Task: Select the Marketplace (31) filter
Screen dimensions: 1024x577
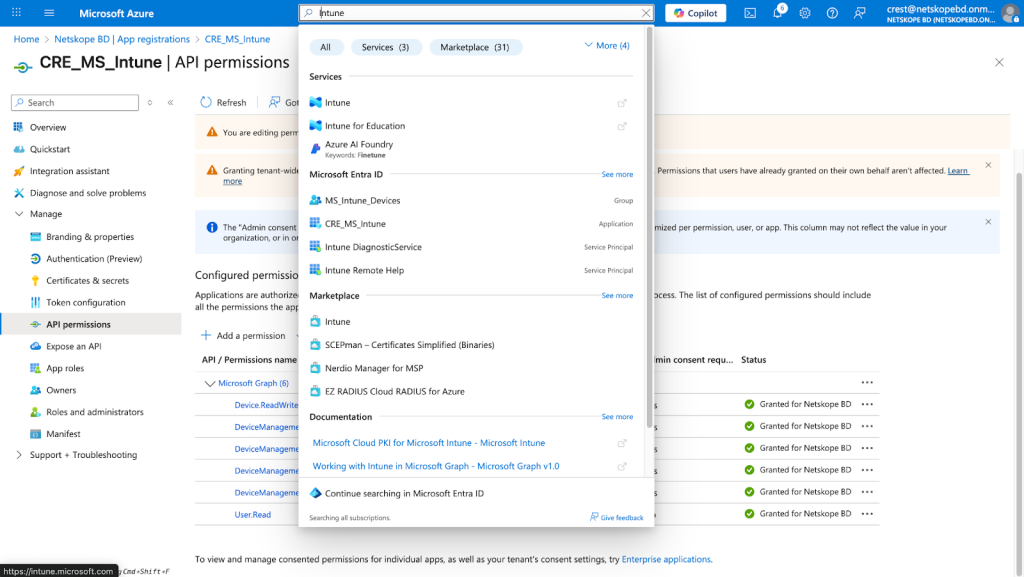Action: click(x=475, y=47)
